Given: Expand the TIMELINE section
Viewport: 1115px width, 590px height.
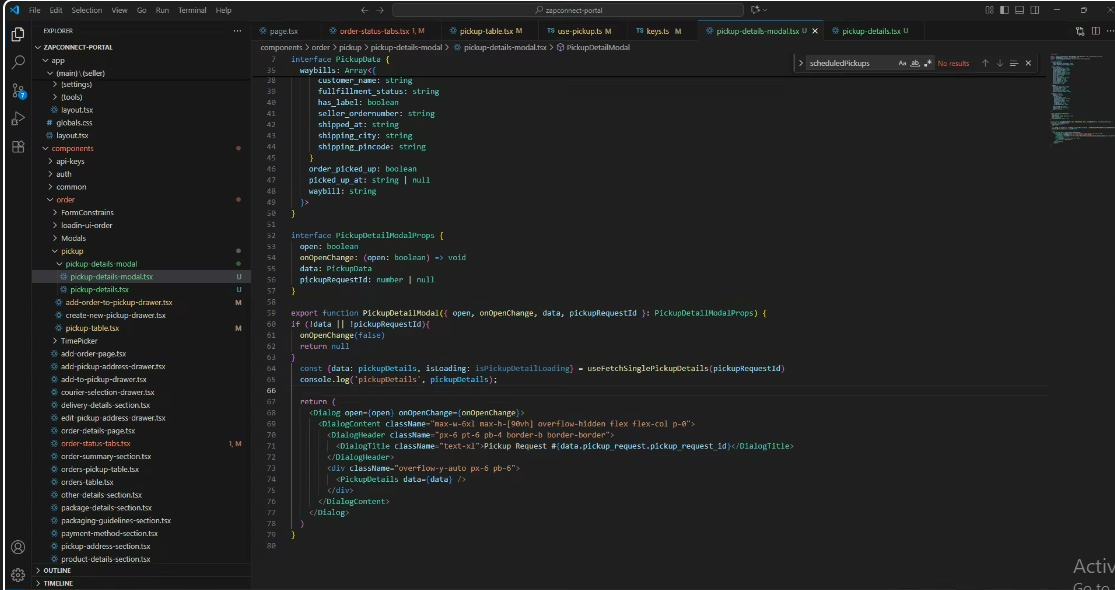Looking at the screenshot, I should pyautogui.click(x=57, y=583).
